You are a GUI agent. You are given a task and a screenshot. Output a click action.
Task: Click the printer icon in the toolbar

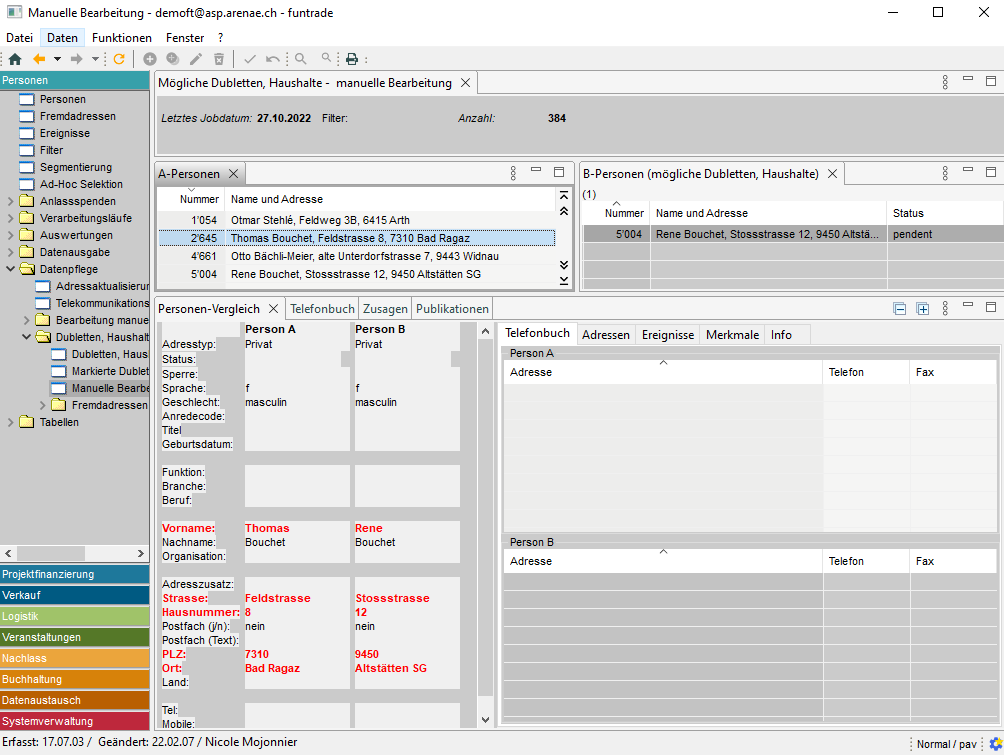pos(352,59)
